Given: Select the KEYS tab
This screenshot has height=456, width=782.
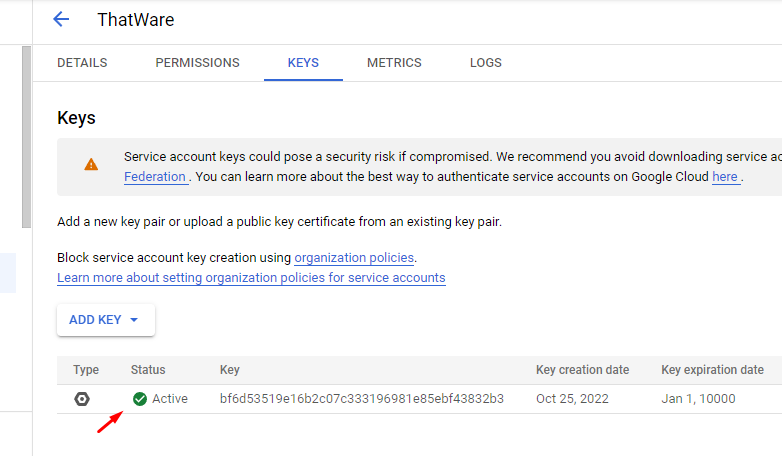Looking at the screenshot, I should pos(303,62).
